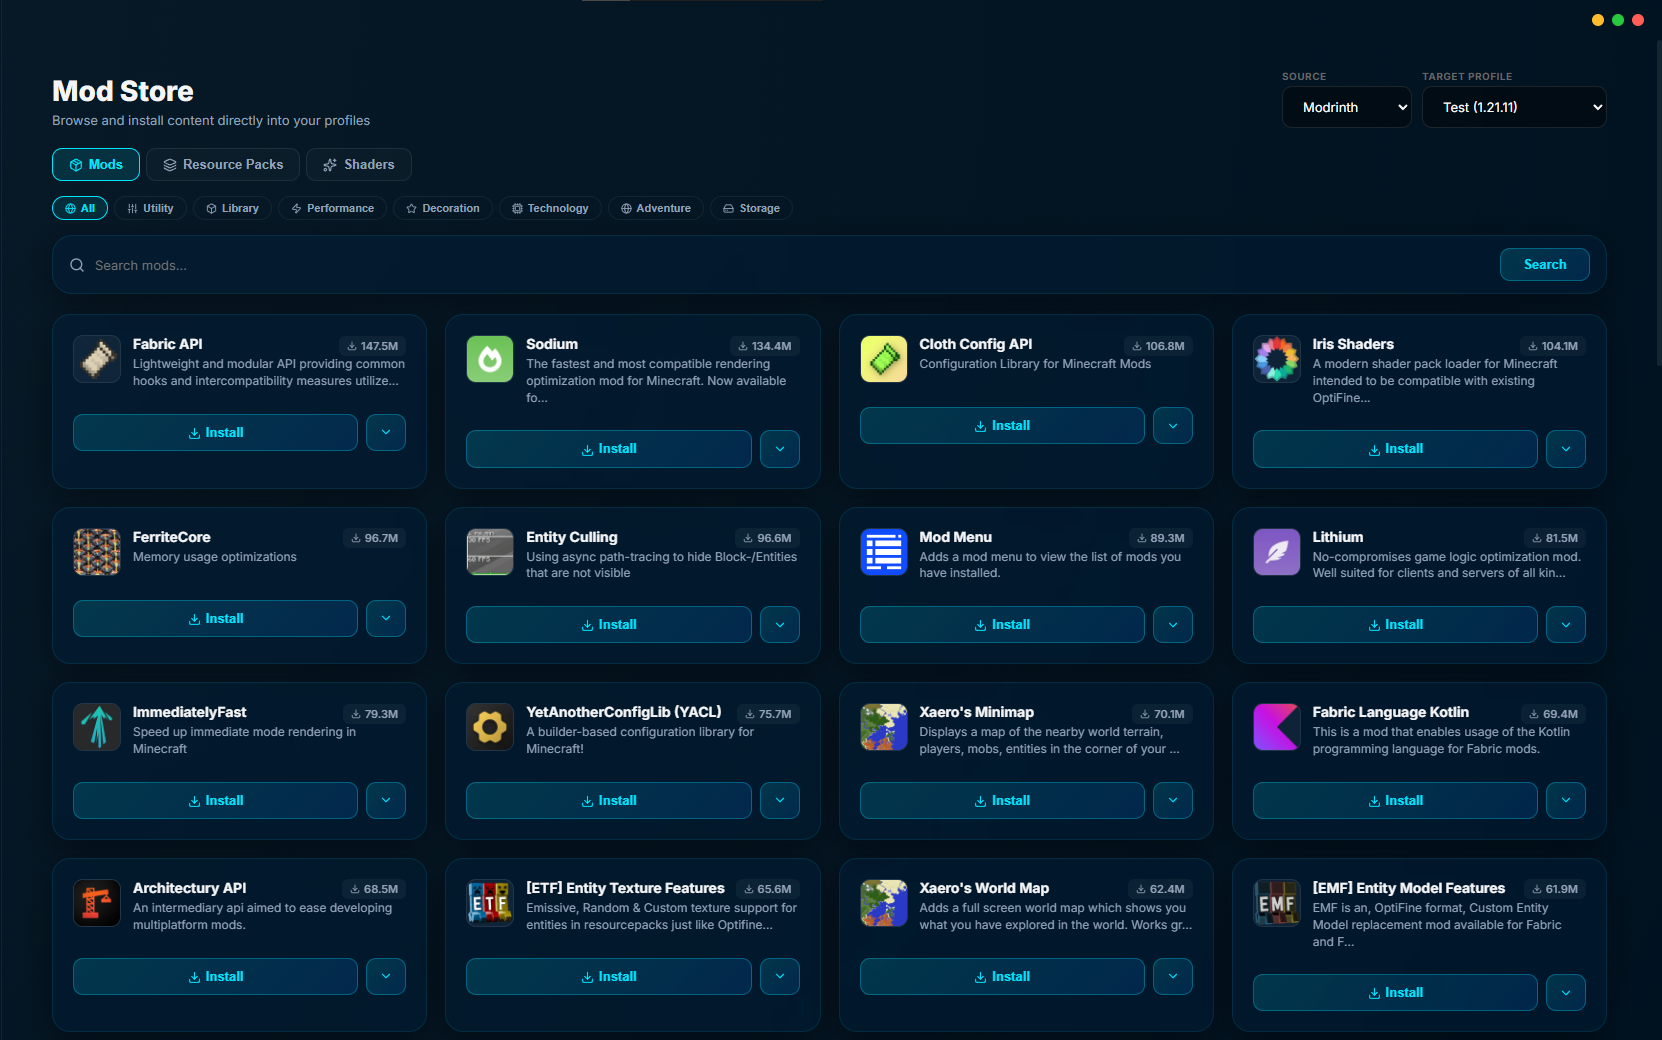Click the Iris Shaders colorful icon

coord(1276,358)
